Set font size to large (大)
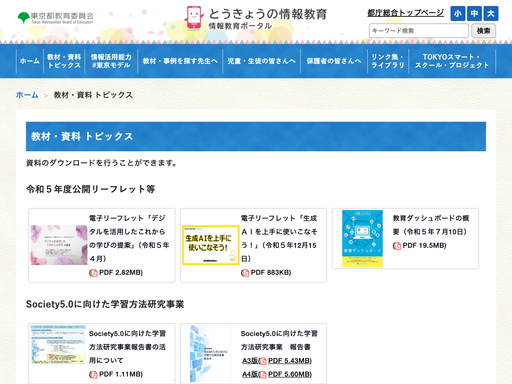 click(491, 14)
